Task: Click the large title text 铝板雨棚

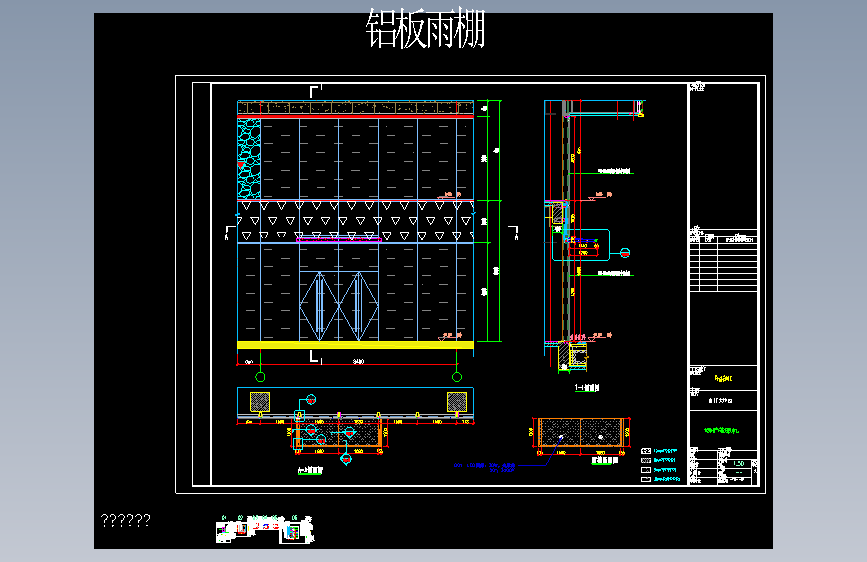Action: pyautogui.click(x=425, y=30)
